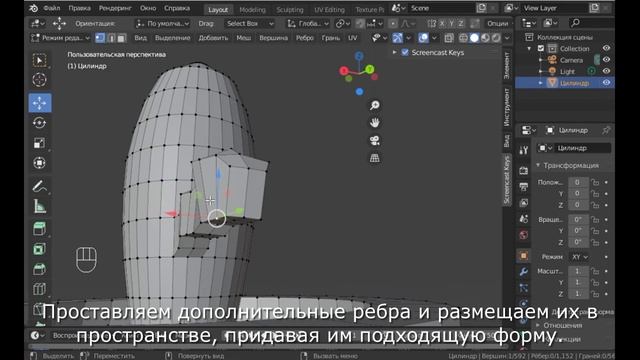The image size is (640, 360).
Task: Collapse the Collection tree arrow
Action: (529, 48)
